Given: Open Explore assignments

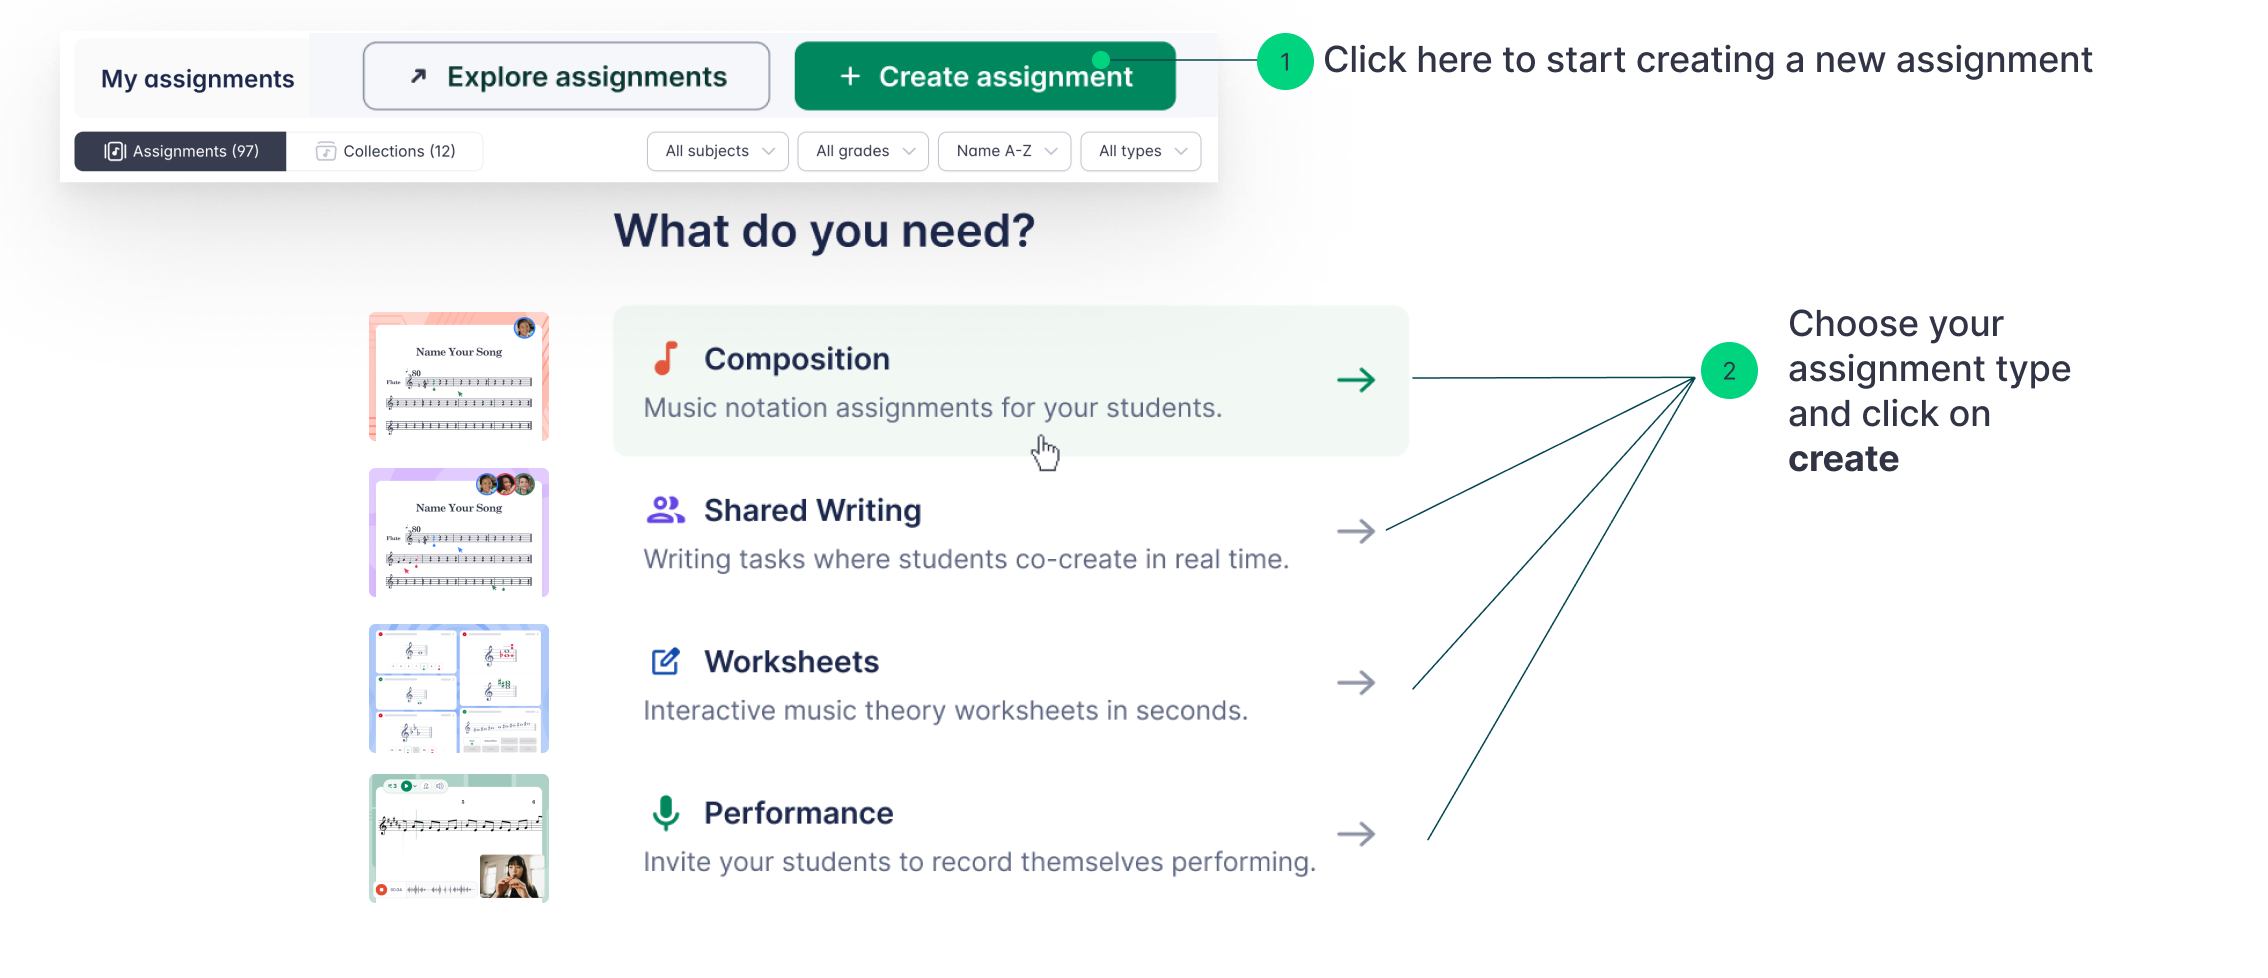Looking at the screenshot, I should pyautogui.click(x=566, y=76).
